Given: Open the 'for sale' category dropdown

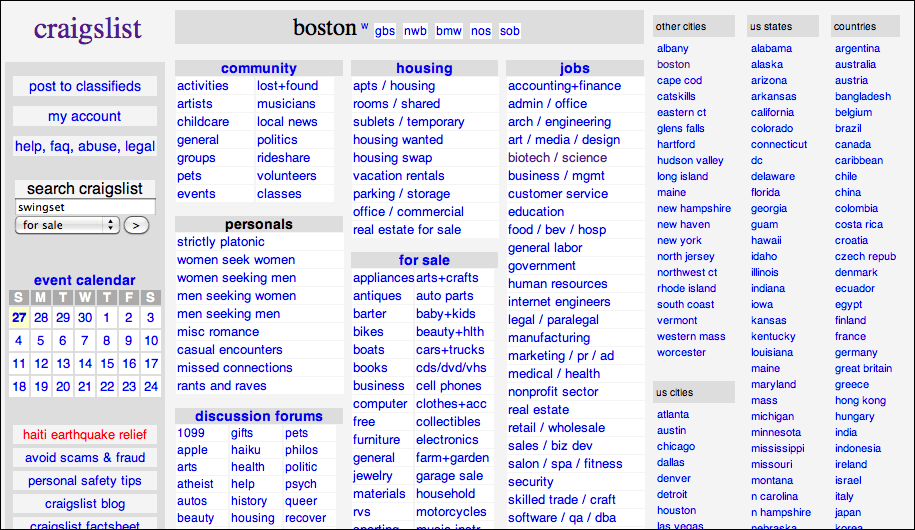Looking at the screenshot, I should [x=67, y=225].
